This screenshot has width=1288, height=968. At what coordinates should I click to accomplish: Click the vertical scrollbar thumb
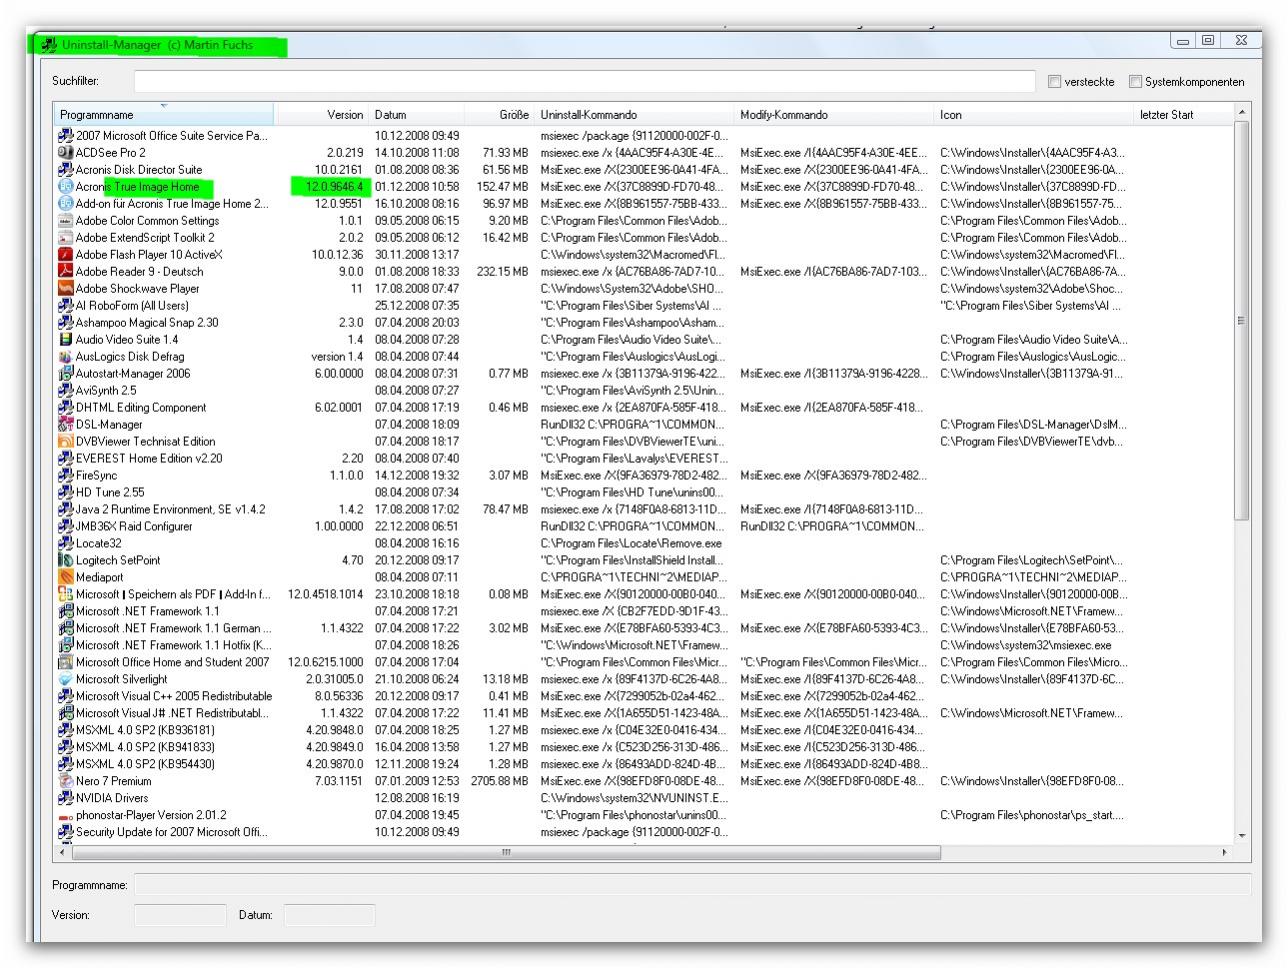coord(1242,321)
